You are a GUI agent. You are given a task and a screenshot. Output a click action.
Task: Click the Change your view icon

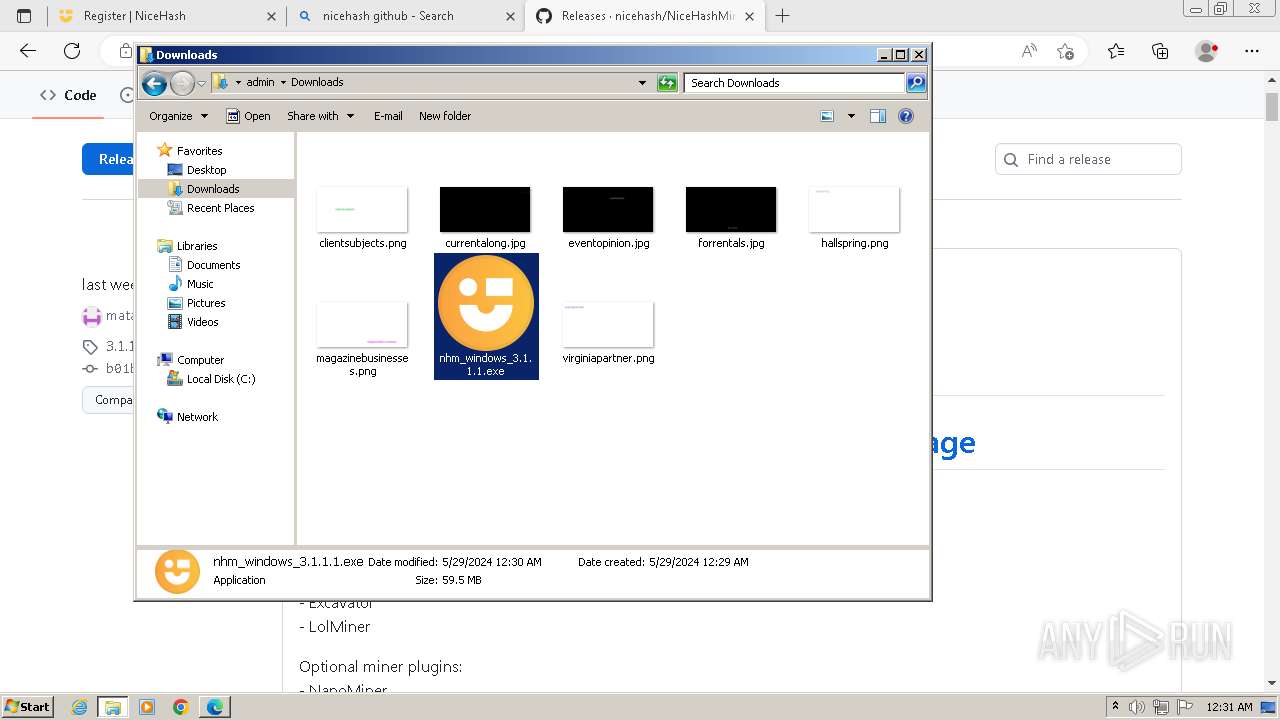[827, 116]
